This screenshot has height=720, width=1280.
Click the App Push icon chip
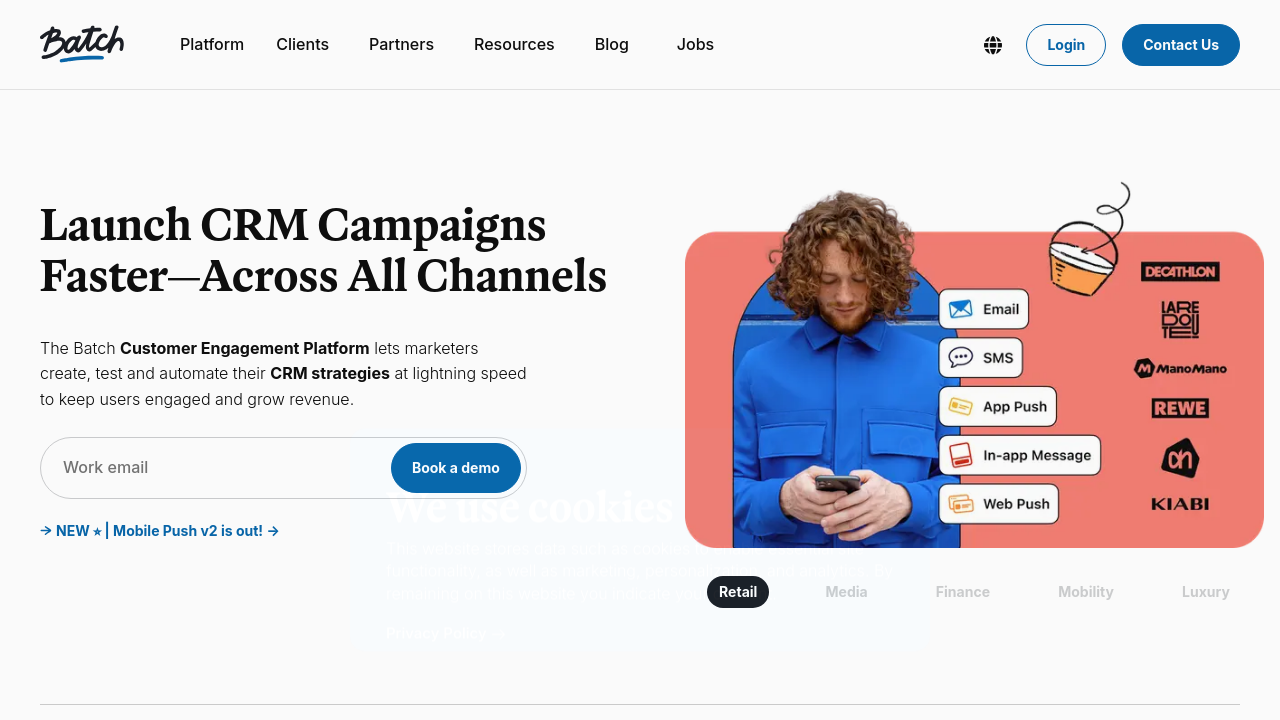click(998, 406)
